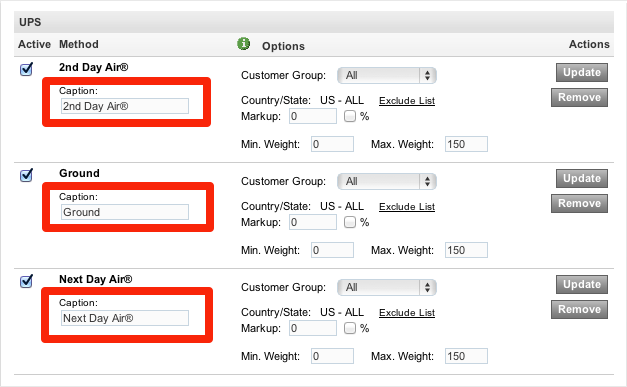The height and width of the screenshot is (387, 627).
Task: Click the Ground caption input field
Action: 125,212
